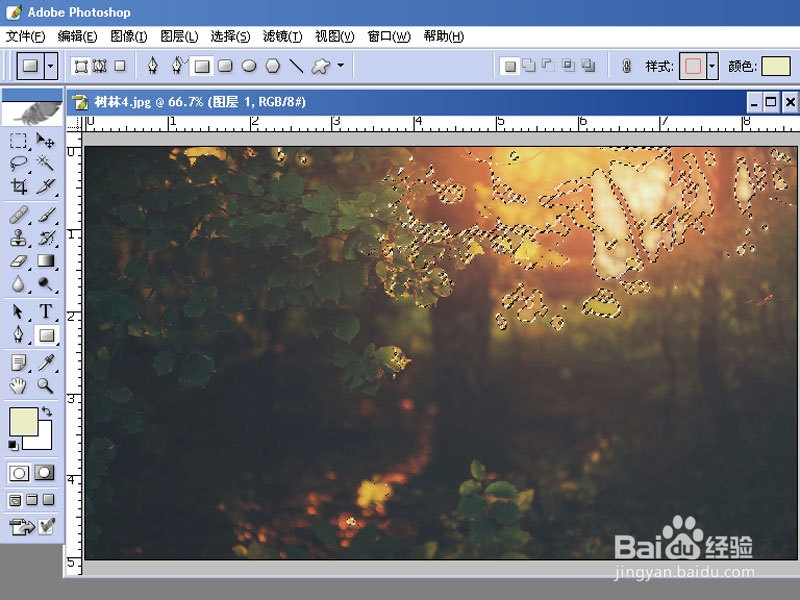Open the 图像(I) menu
800x600 pixels.
pos(129,36)
